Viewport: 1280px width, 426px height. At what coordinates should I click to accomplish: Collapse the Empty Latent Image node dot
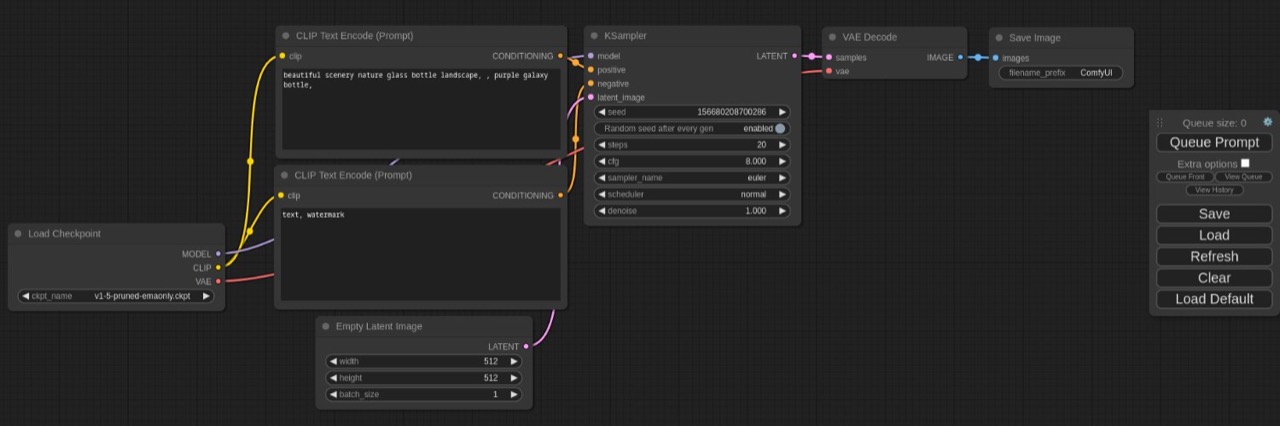(326, 326)
